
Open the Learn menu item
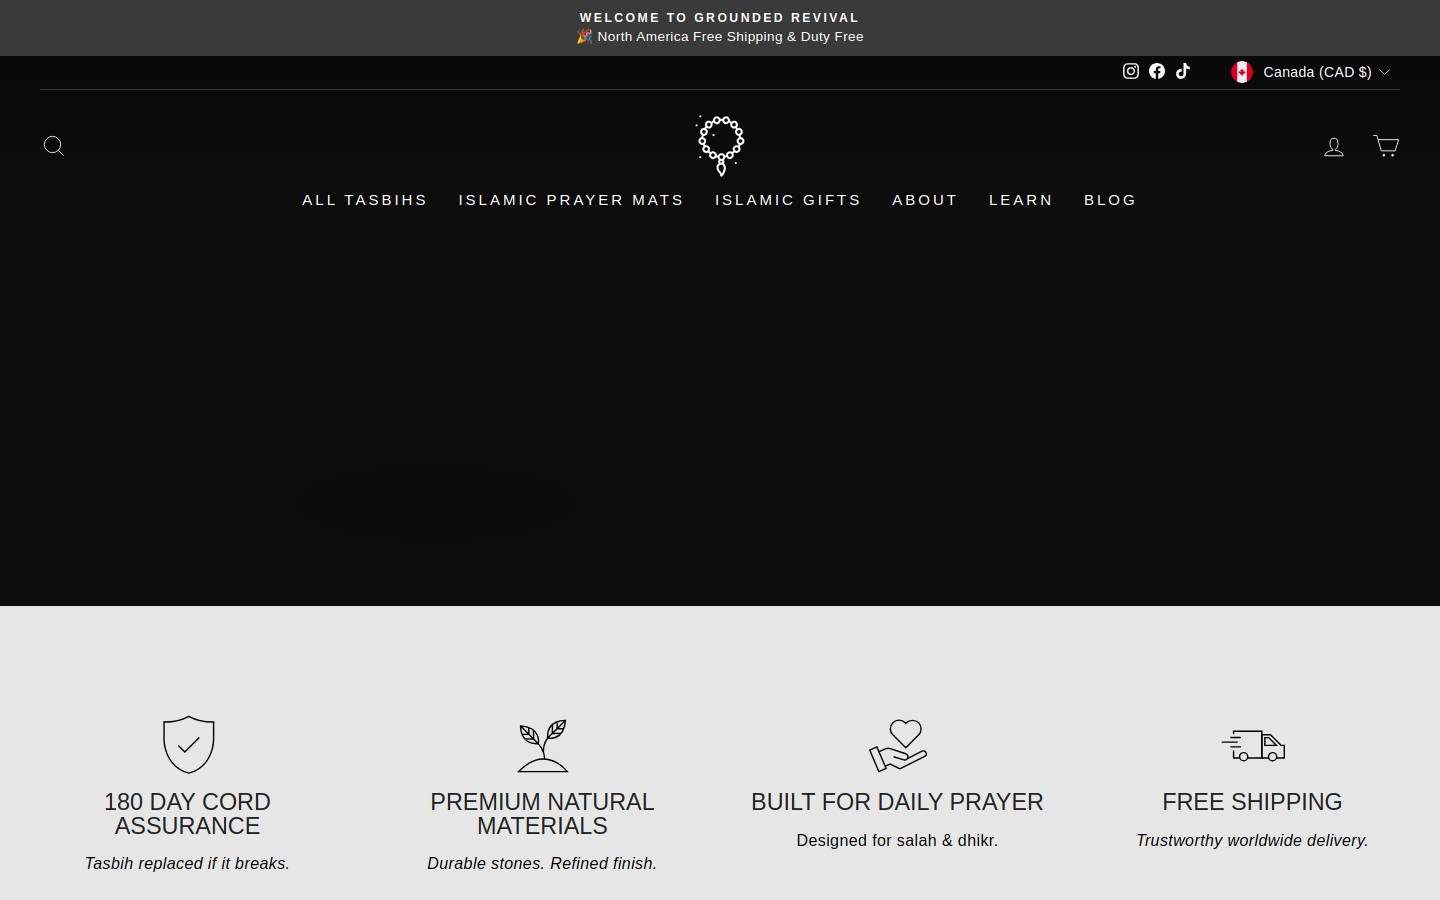pyautogui.click(x=1021, y=200)
